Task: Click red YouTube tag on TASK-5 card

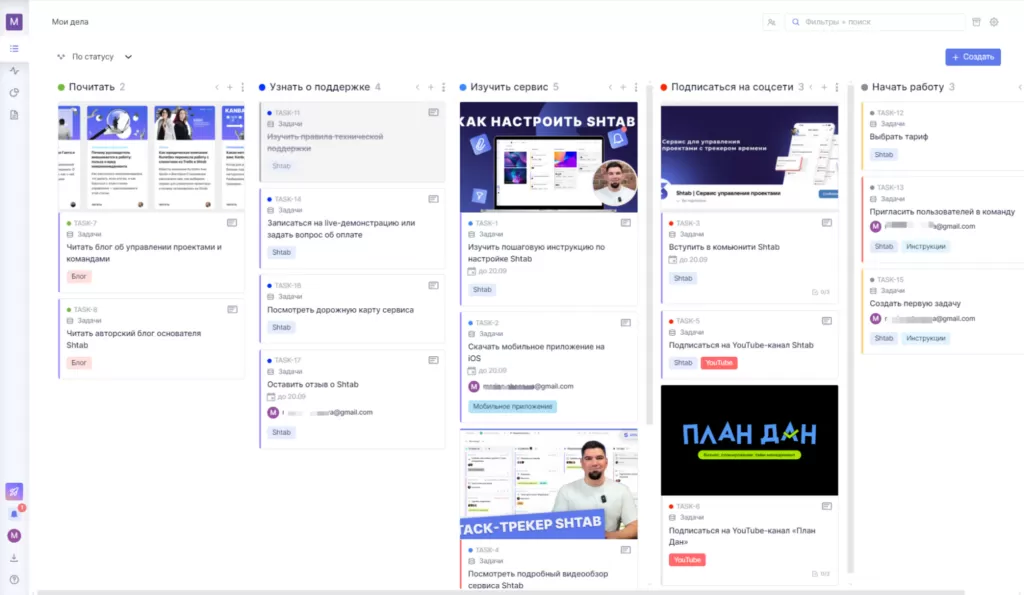Action: [x=719, y=362]
